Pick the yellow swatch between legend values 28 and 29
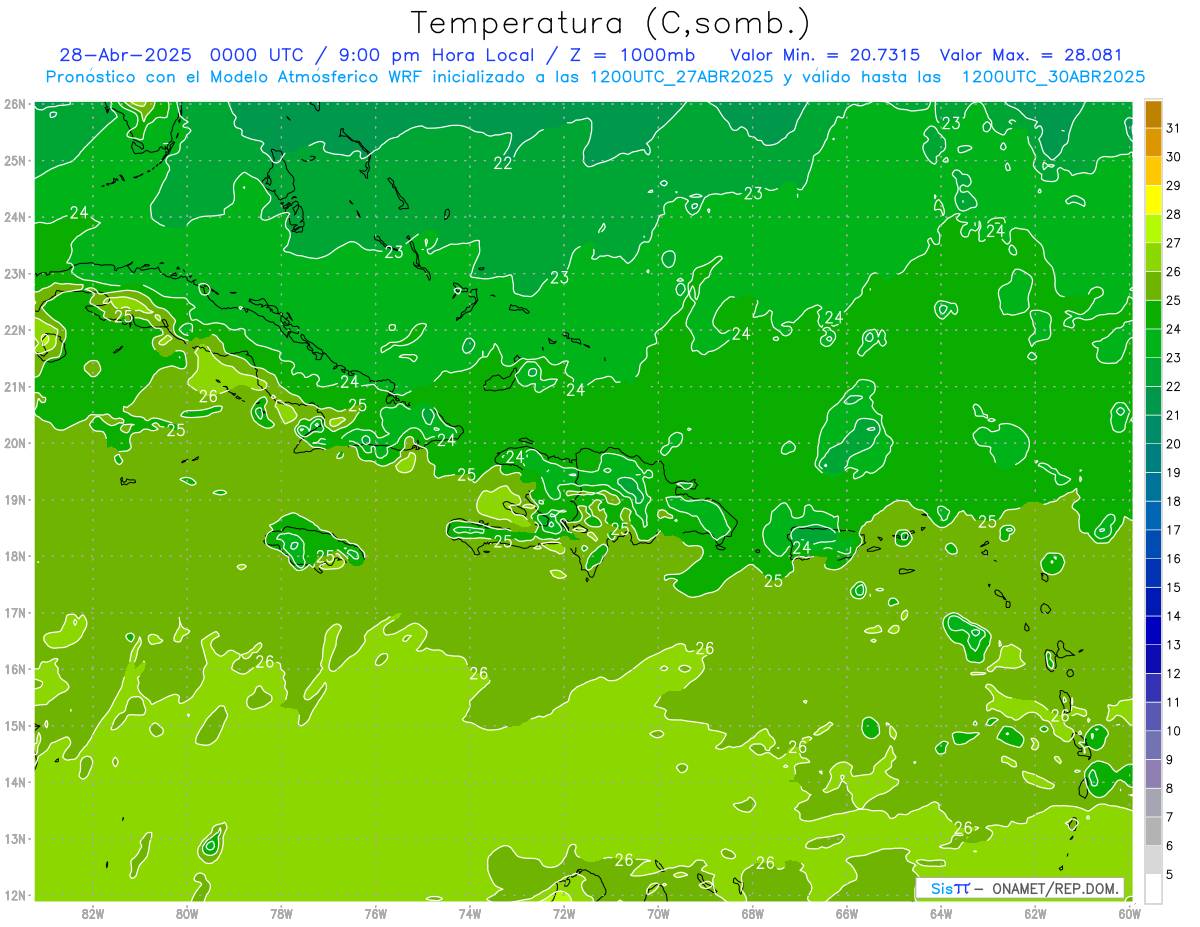The image size is (1200, 927). [x=1153, y=200]
